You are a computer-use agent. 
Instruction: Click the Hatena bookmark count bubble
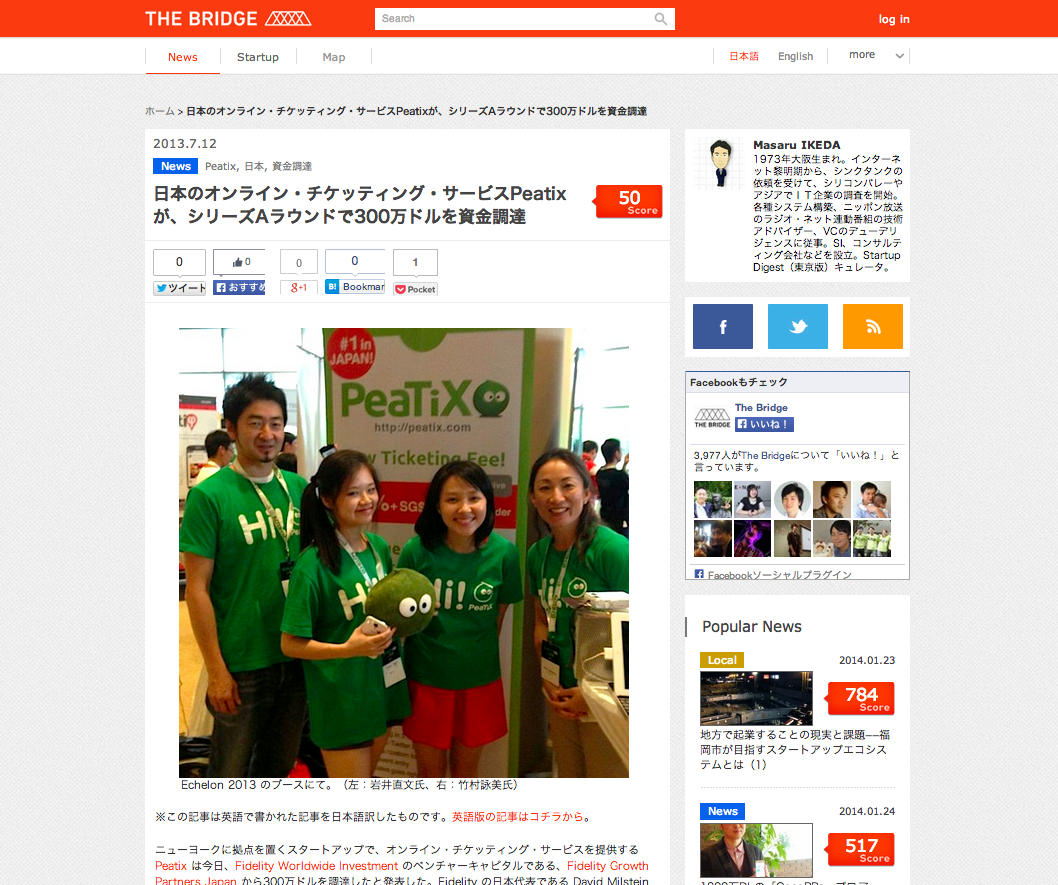click(x=355, y=261)
